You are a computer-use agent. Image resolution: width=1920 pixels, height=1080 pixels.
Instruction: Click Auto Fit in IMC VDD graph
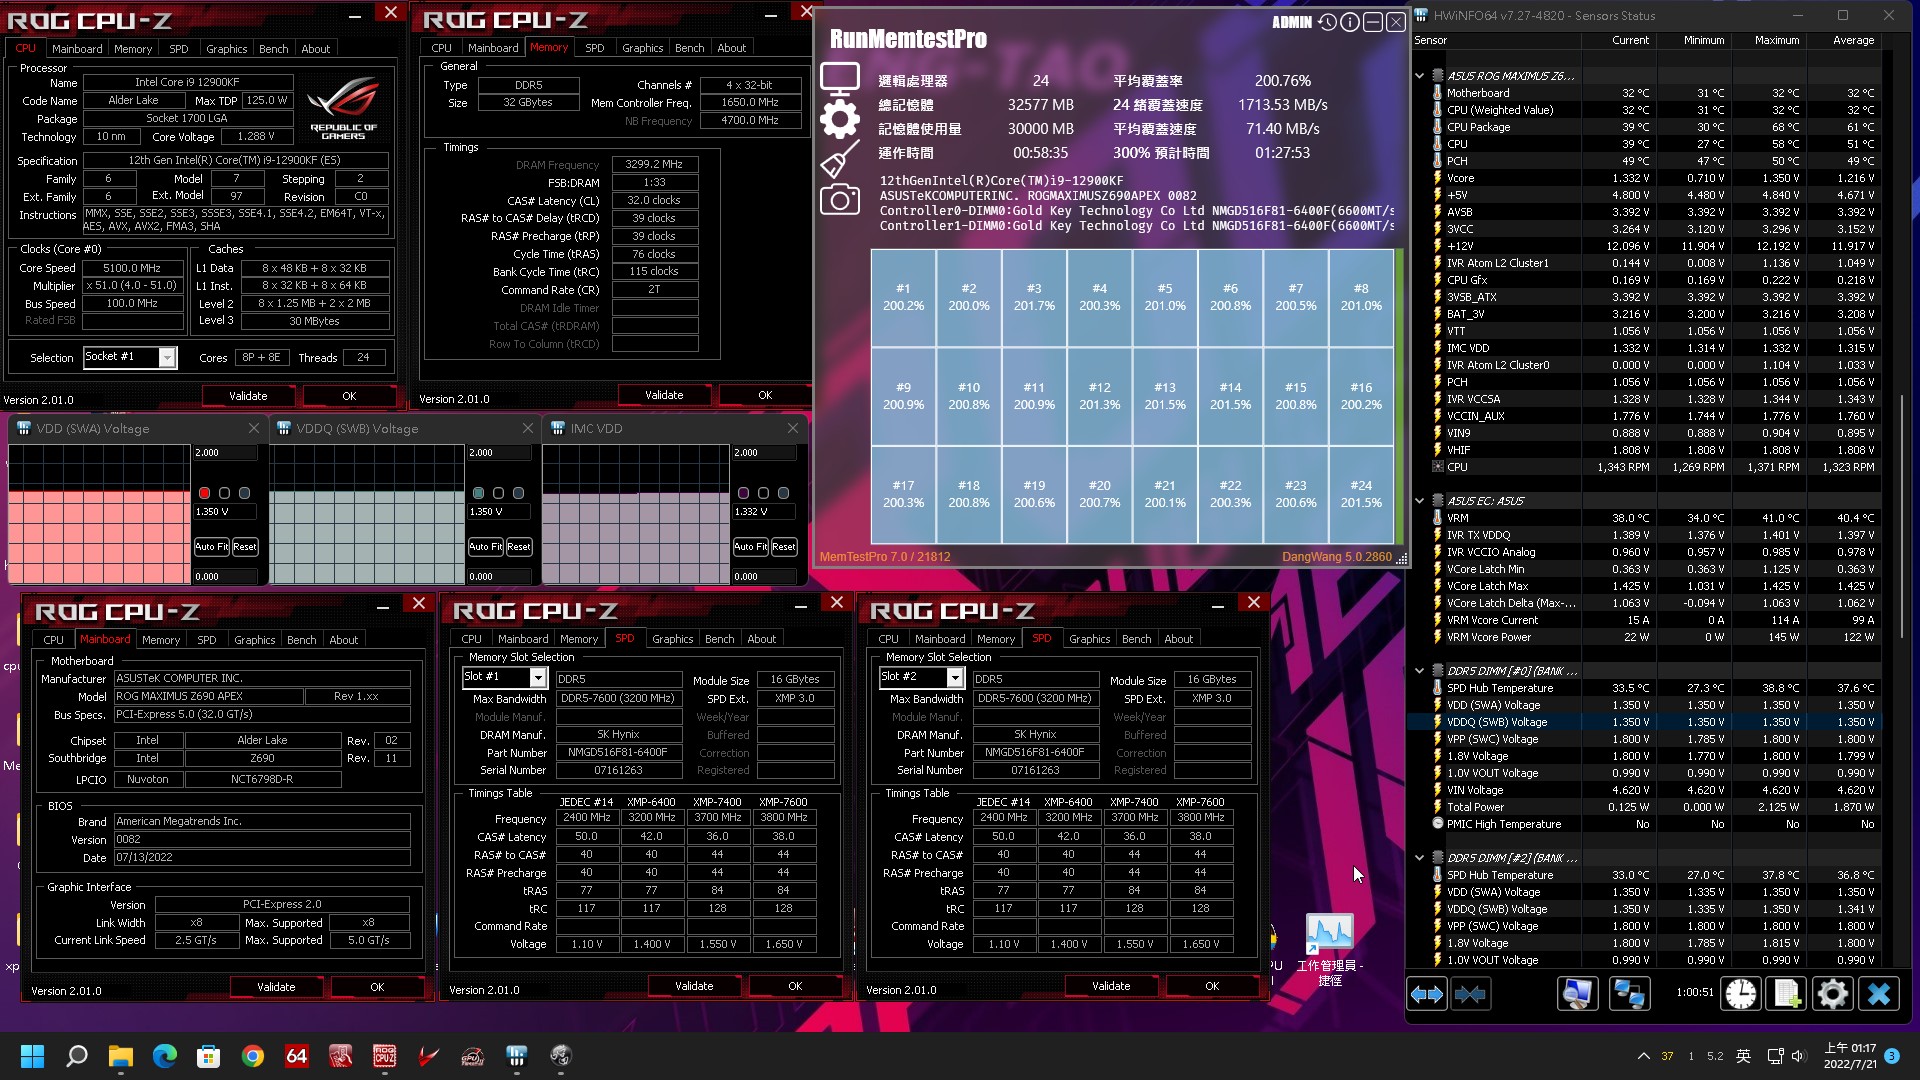[x=750, y=547]
